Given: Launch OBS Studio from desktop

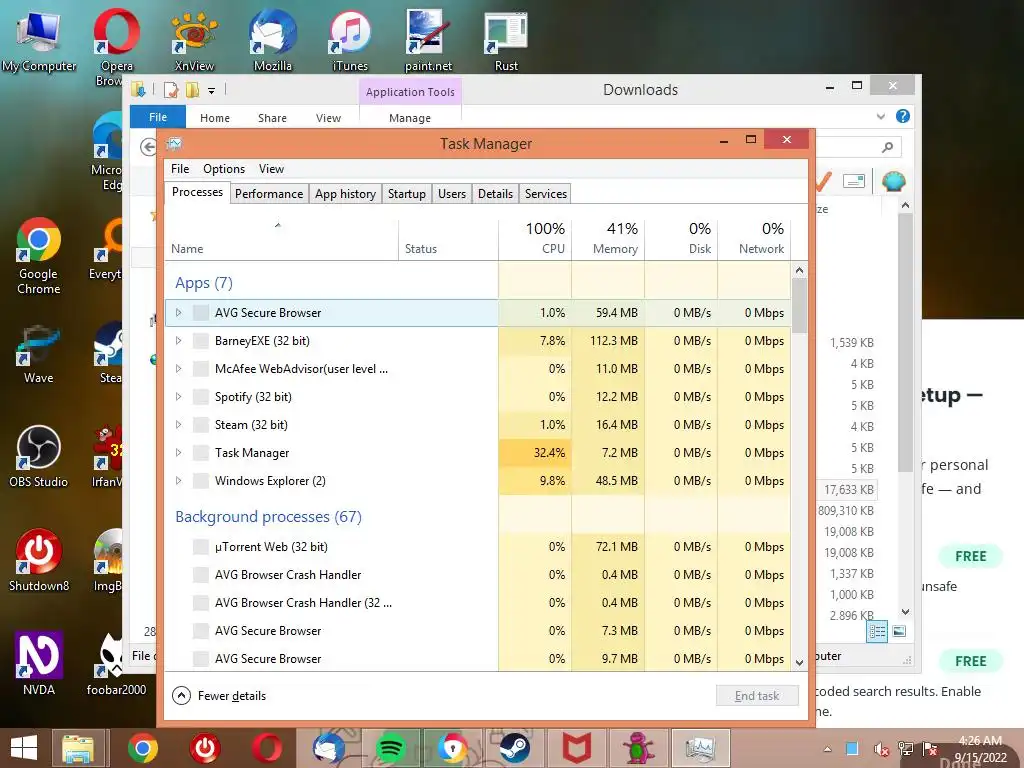Looking at the screenshot, I should pos(39,457).
